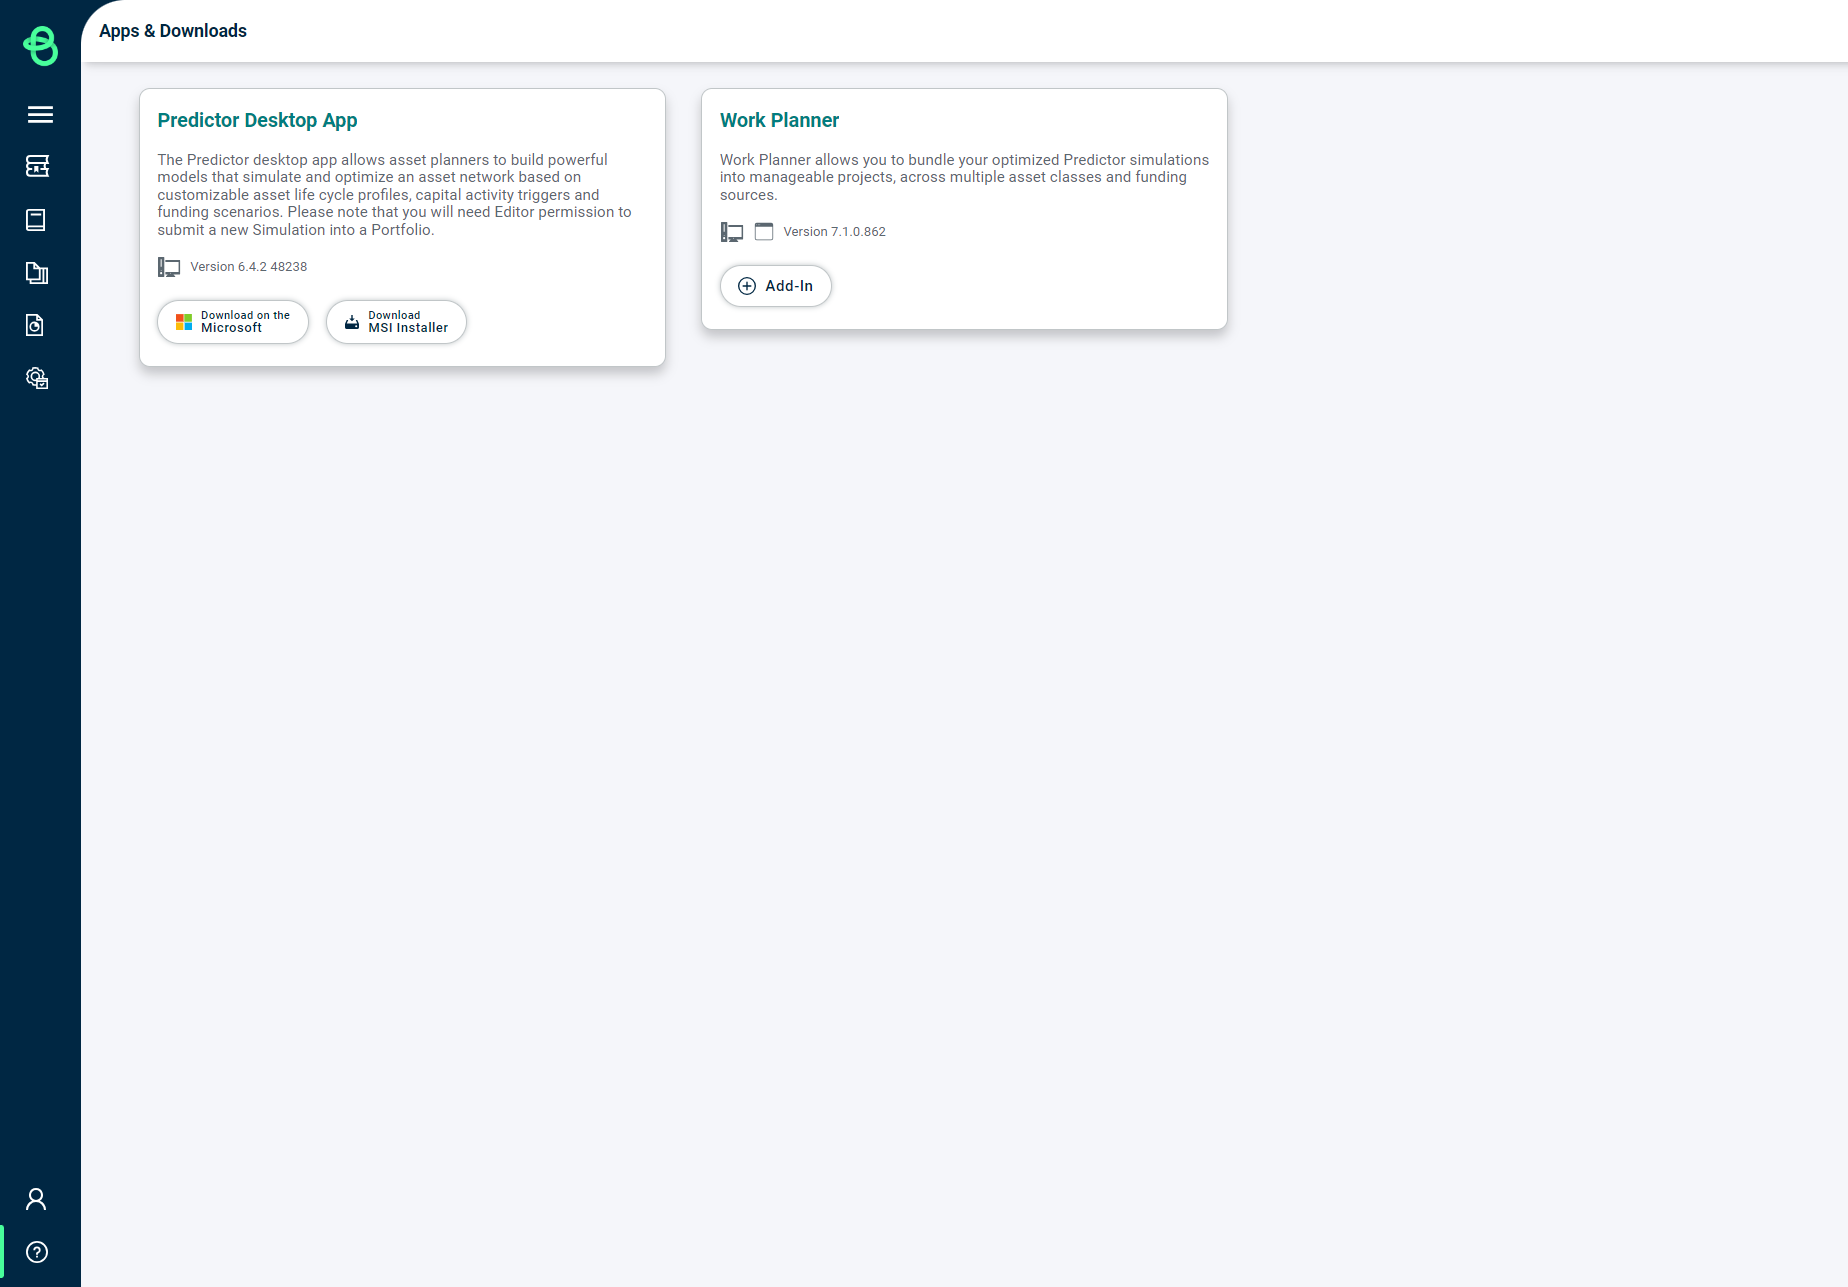Click the Predictor desktop app description paragraph
Viewport: 1848px width, 1287px height.
tap(395, 195)
